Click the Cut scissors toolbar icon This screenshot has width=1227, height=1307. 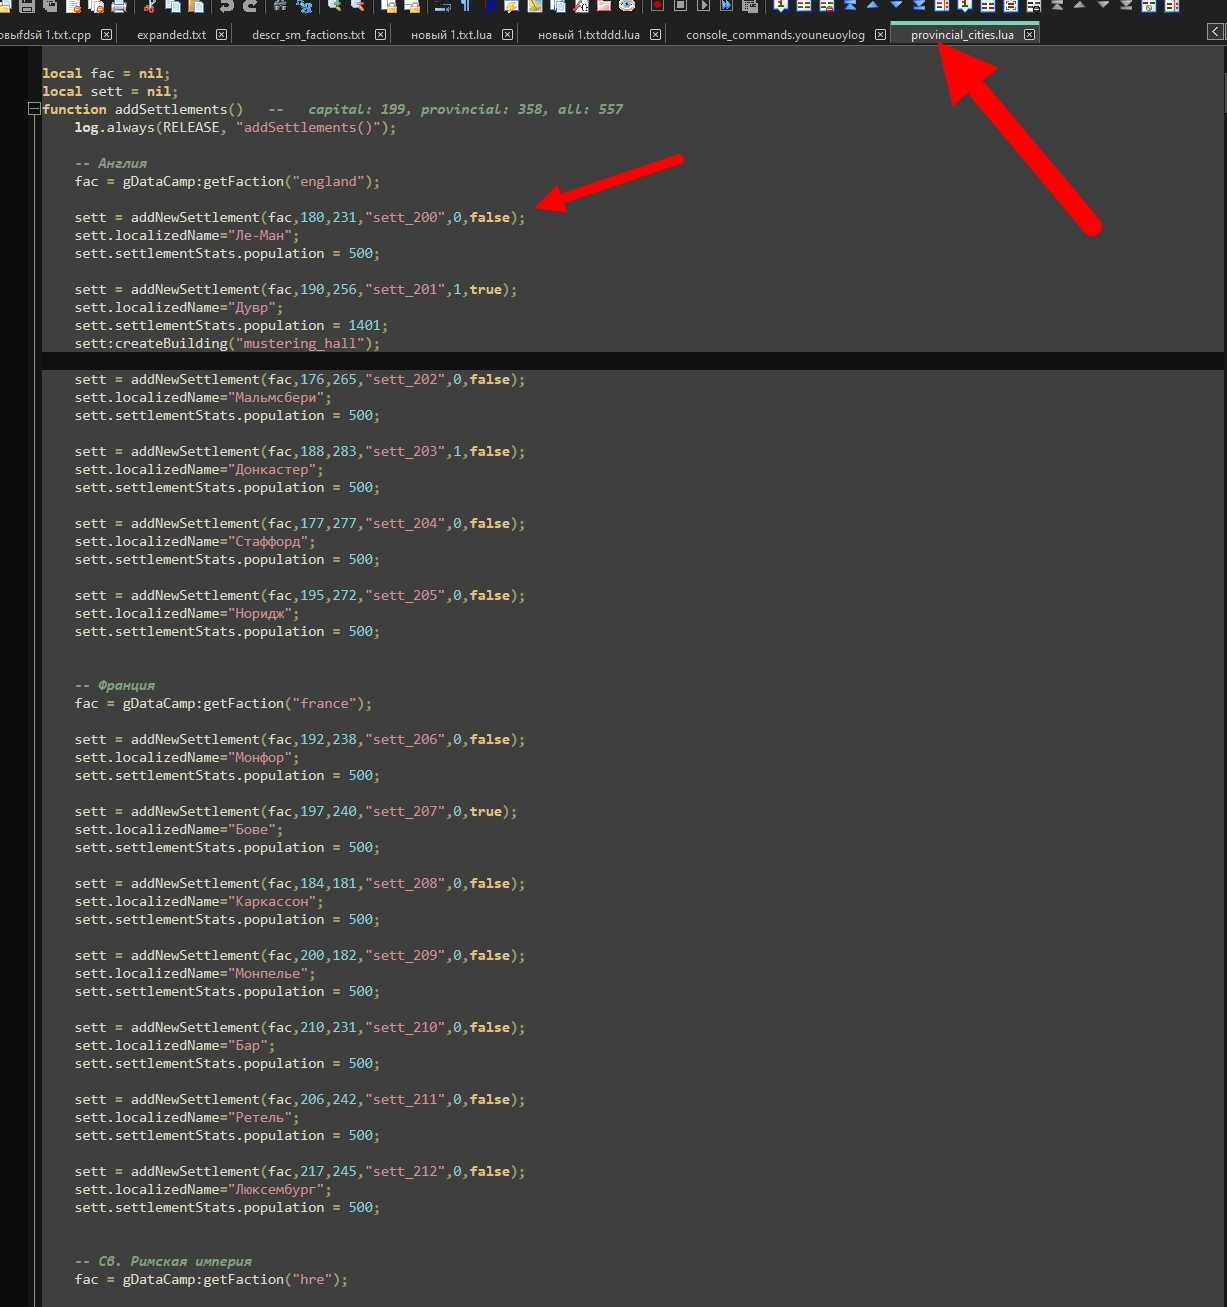(x=148, y=6)
